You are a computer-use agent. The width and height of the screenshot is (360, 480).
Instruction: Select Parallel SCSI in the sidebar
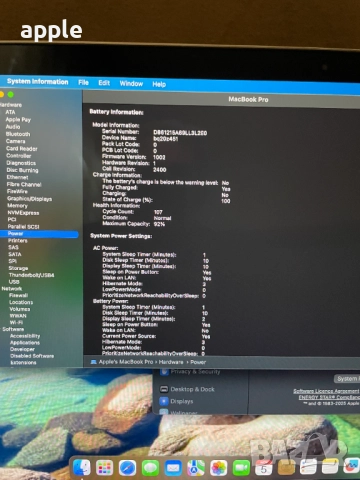tap(23, 227)
